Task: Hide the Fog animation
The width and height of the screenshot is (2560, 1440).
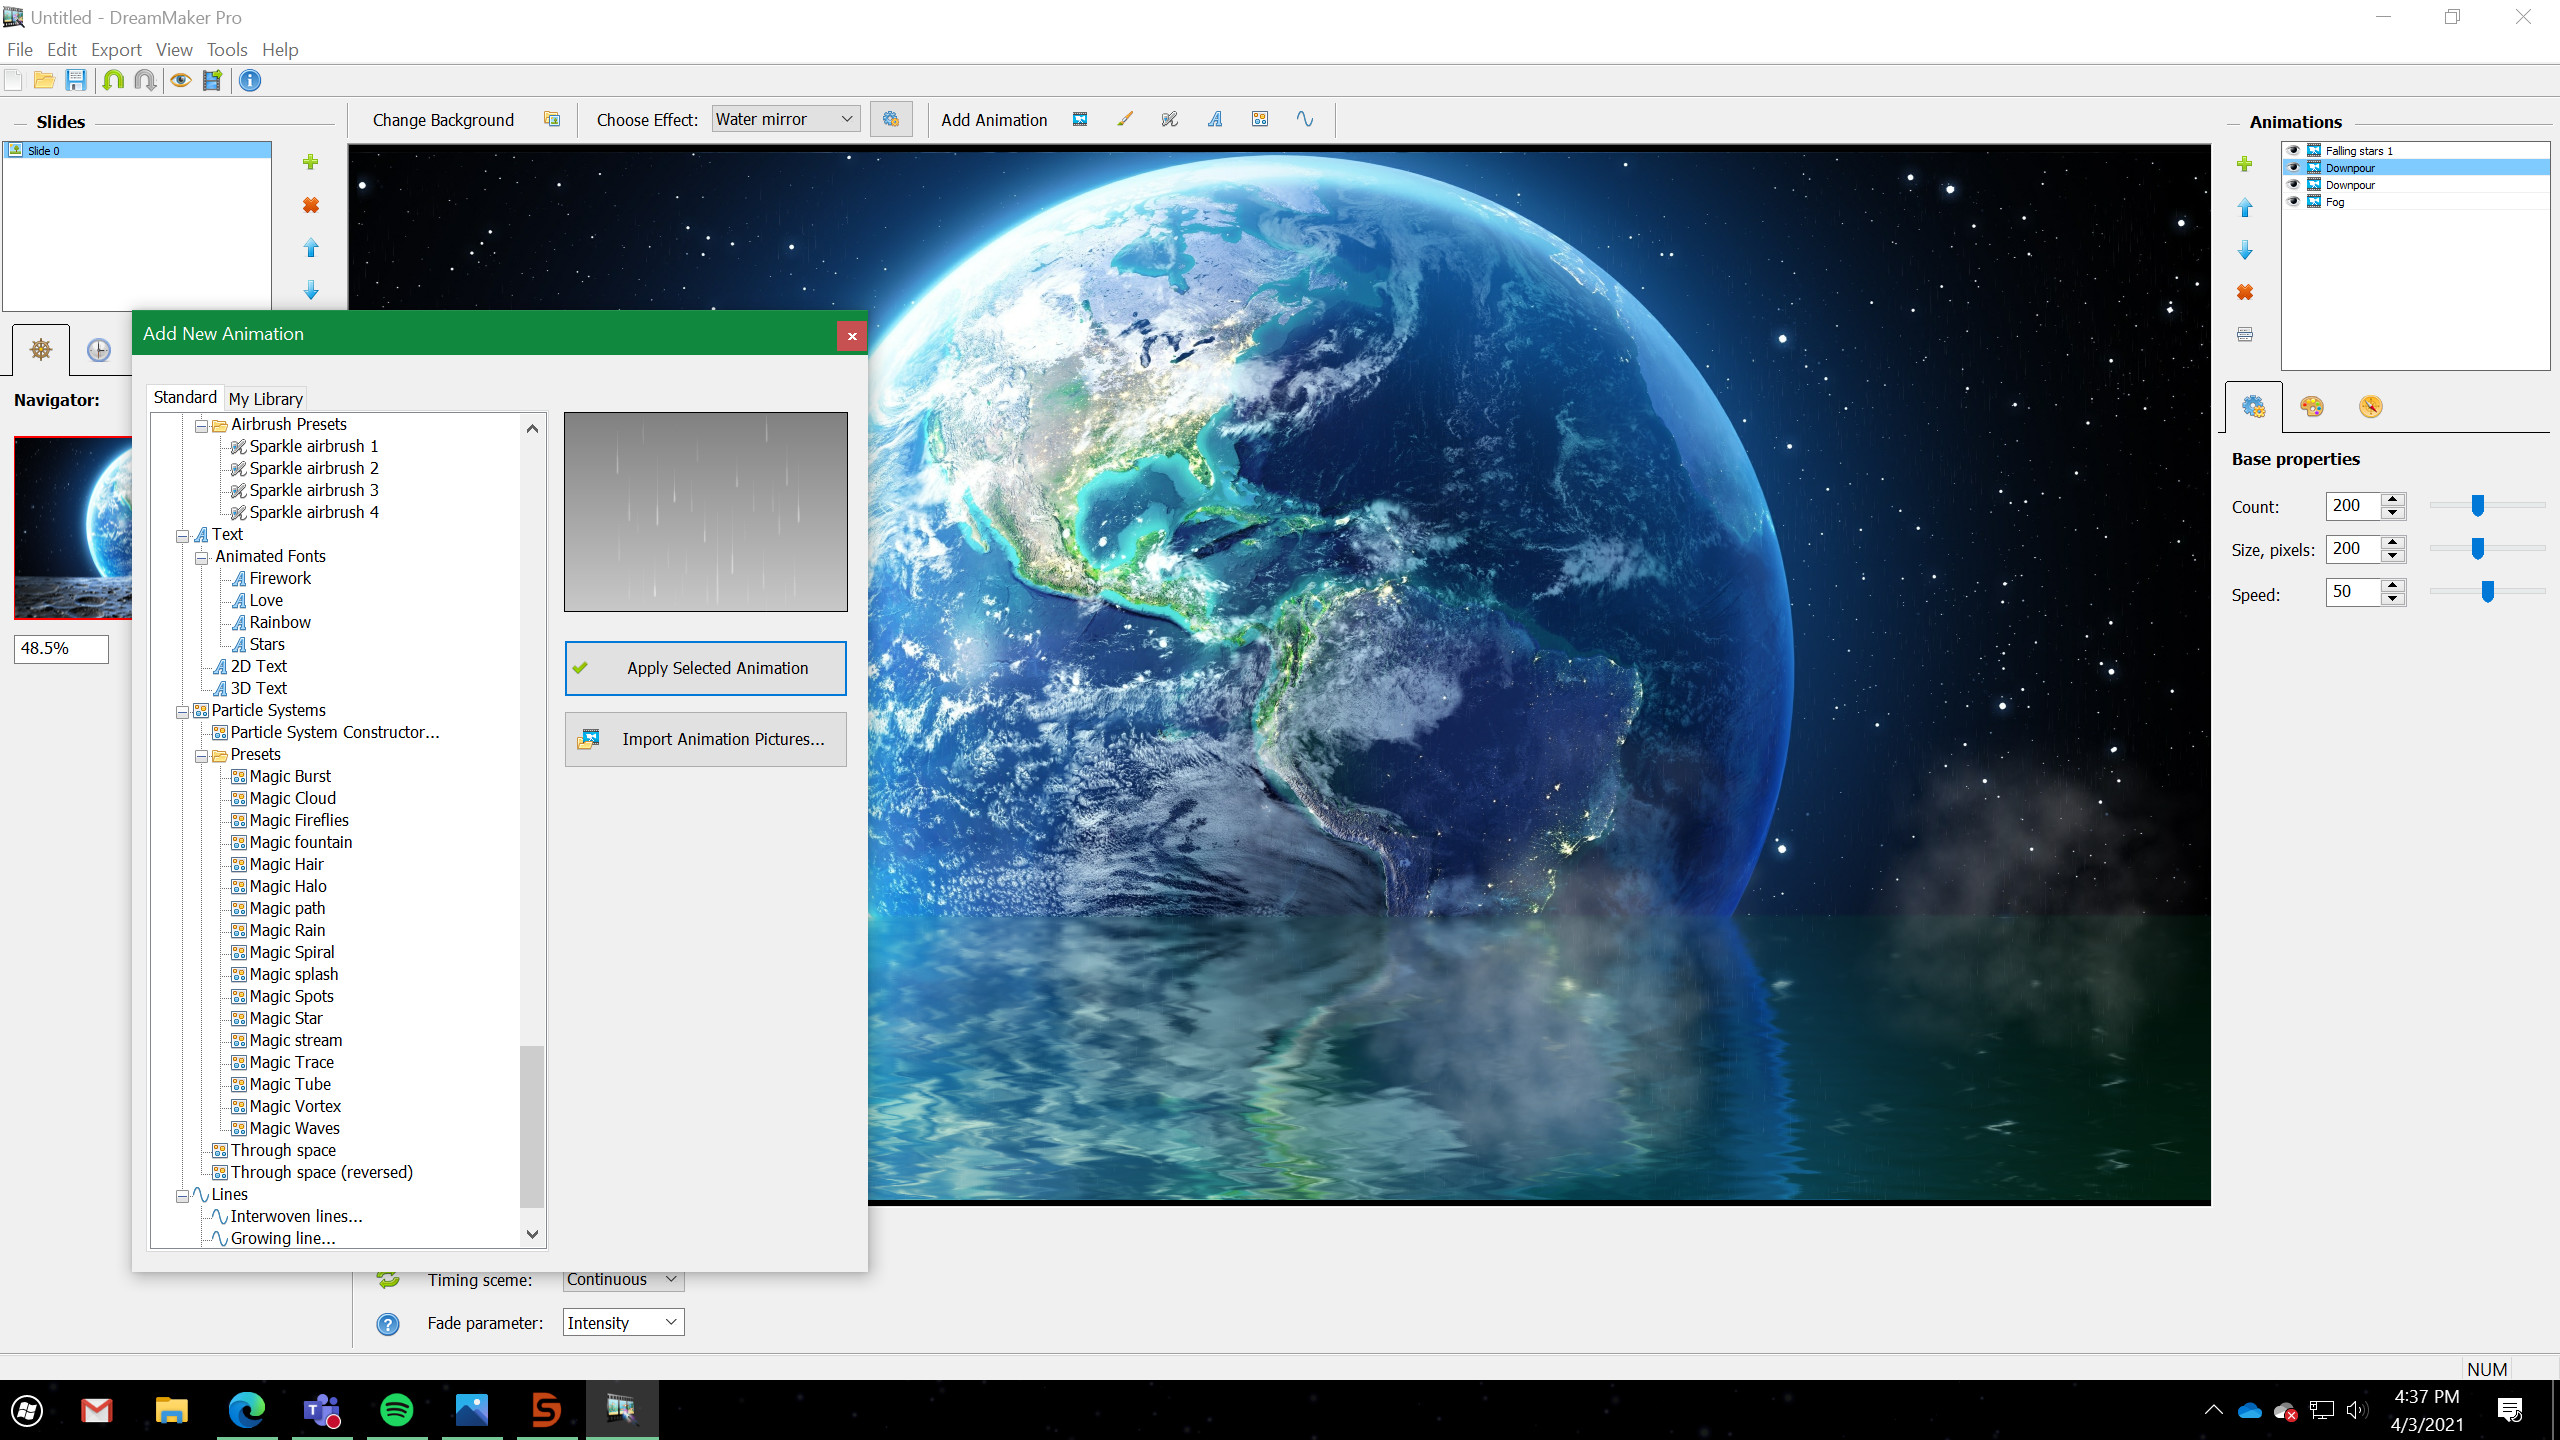Action: [2294, 201]
